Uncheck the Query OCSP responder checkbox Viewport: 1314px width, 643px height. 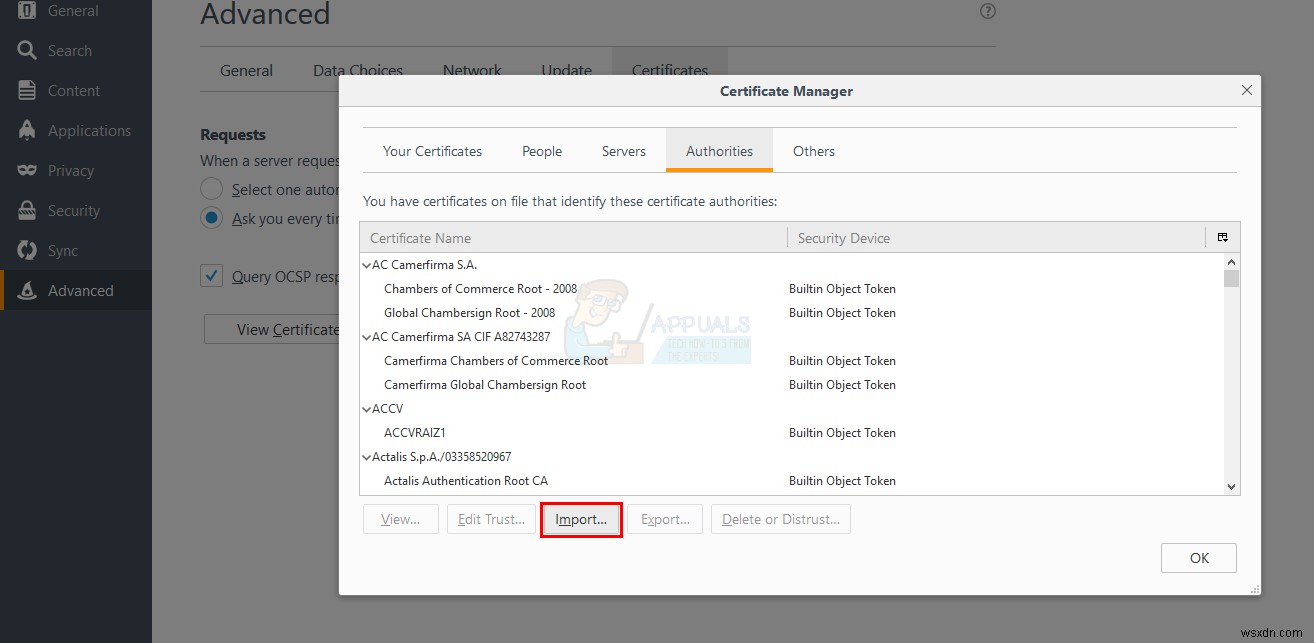point(211,276)
